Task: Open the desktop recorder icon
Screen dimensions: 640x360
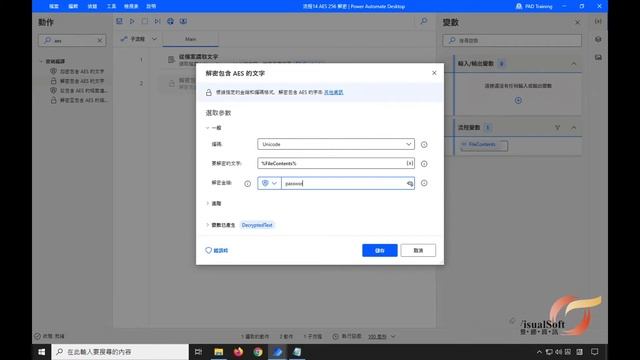Action: [x=183, y=21]
